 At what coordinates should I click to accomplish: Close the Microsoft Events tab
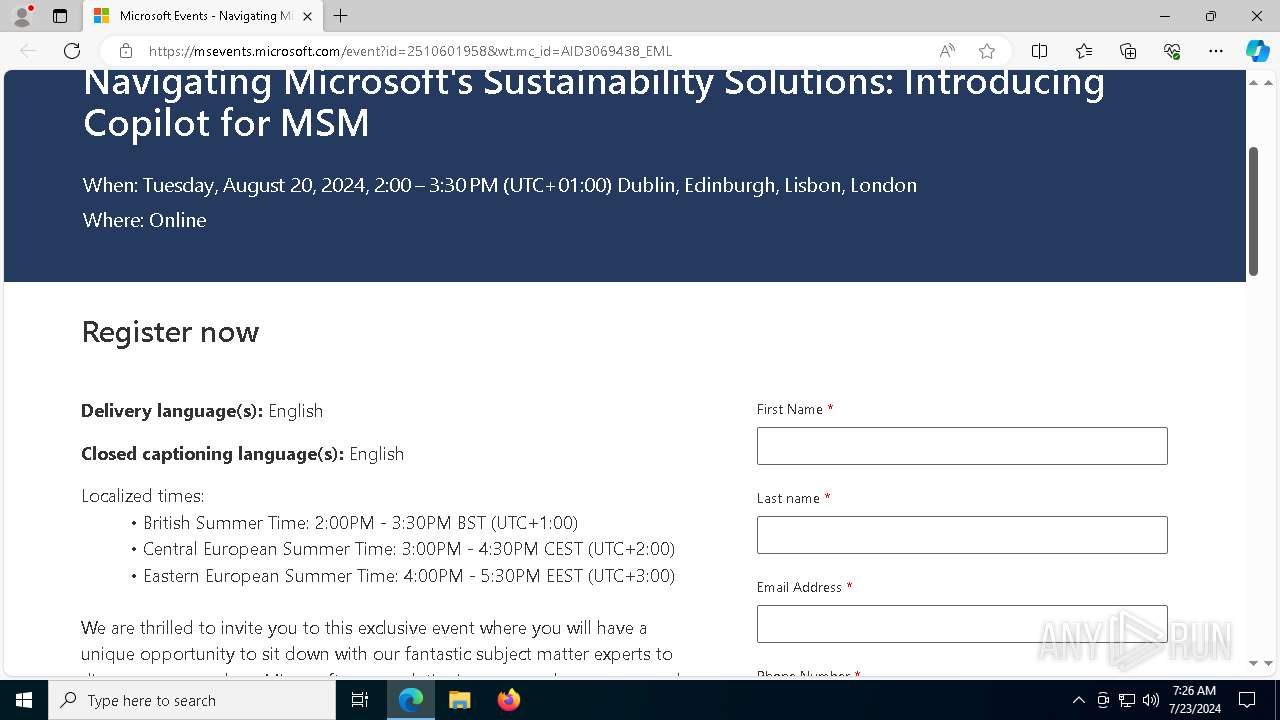[x=307, y=16]
